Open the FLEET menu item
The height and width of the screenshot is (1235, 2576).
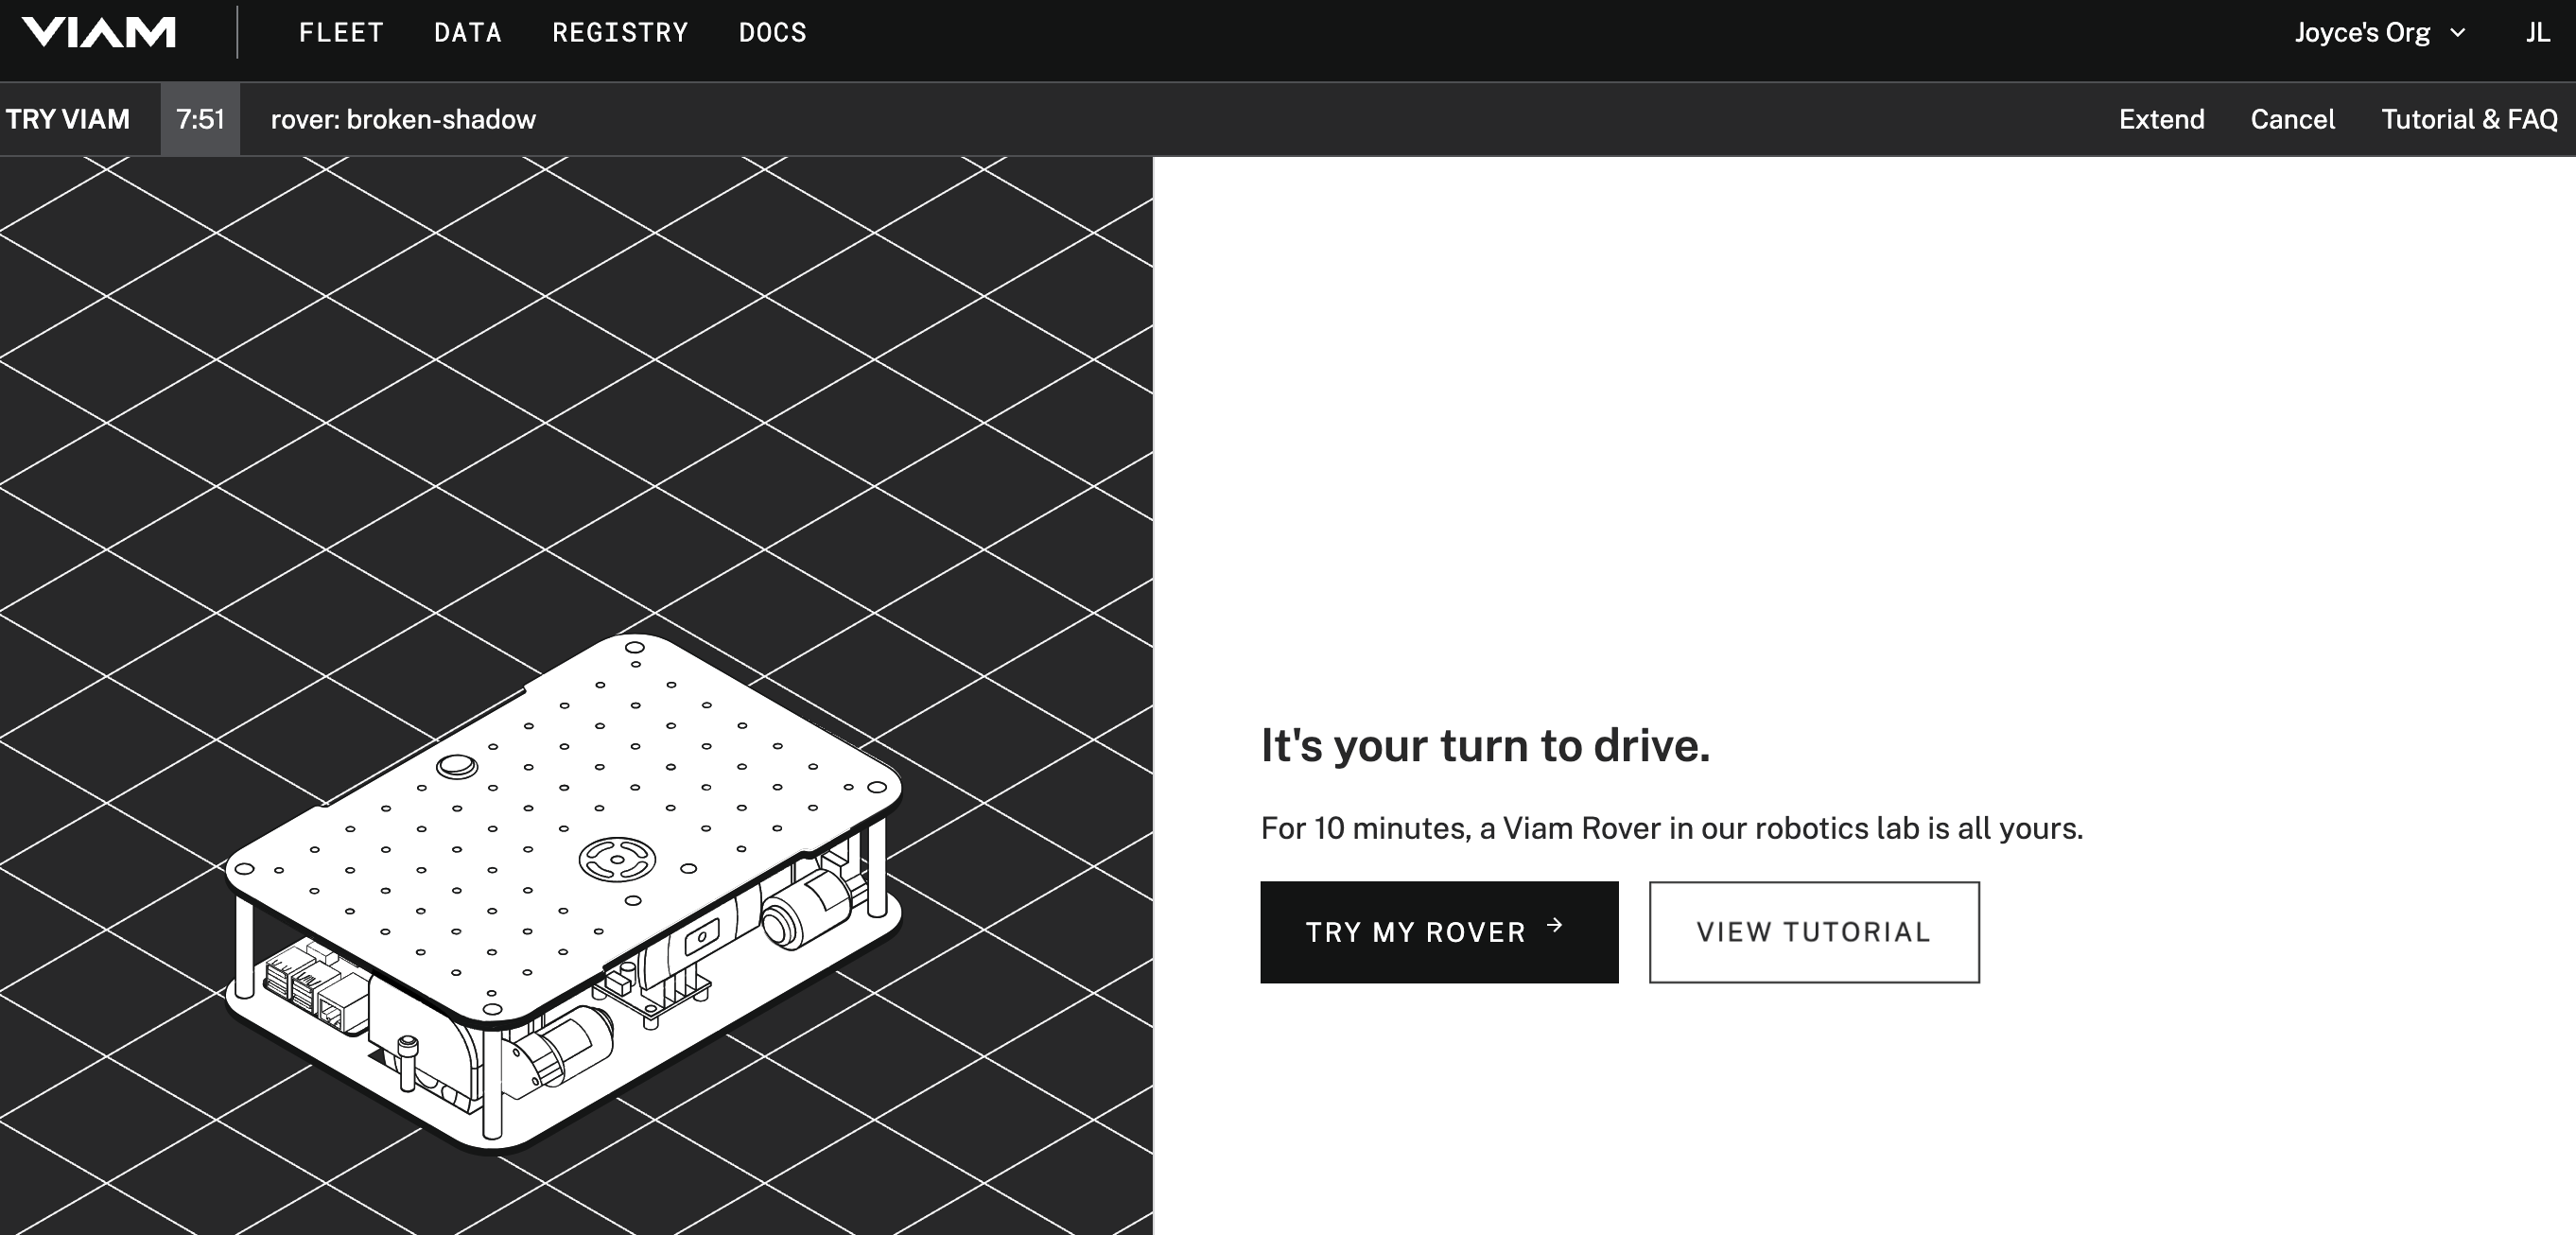click(x=341, y=33)
